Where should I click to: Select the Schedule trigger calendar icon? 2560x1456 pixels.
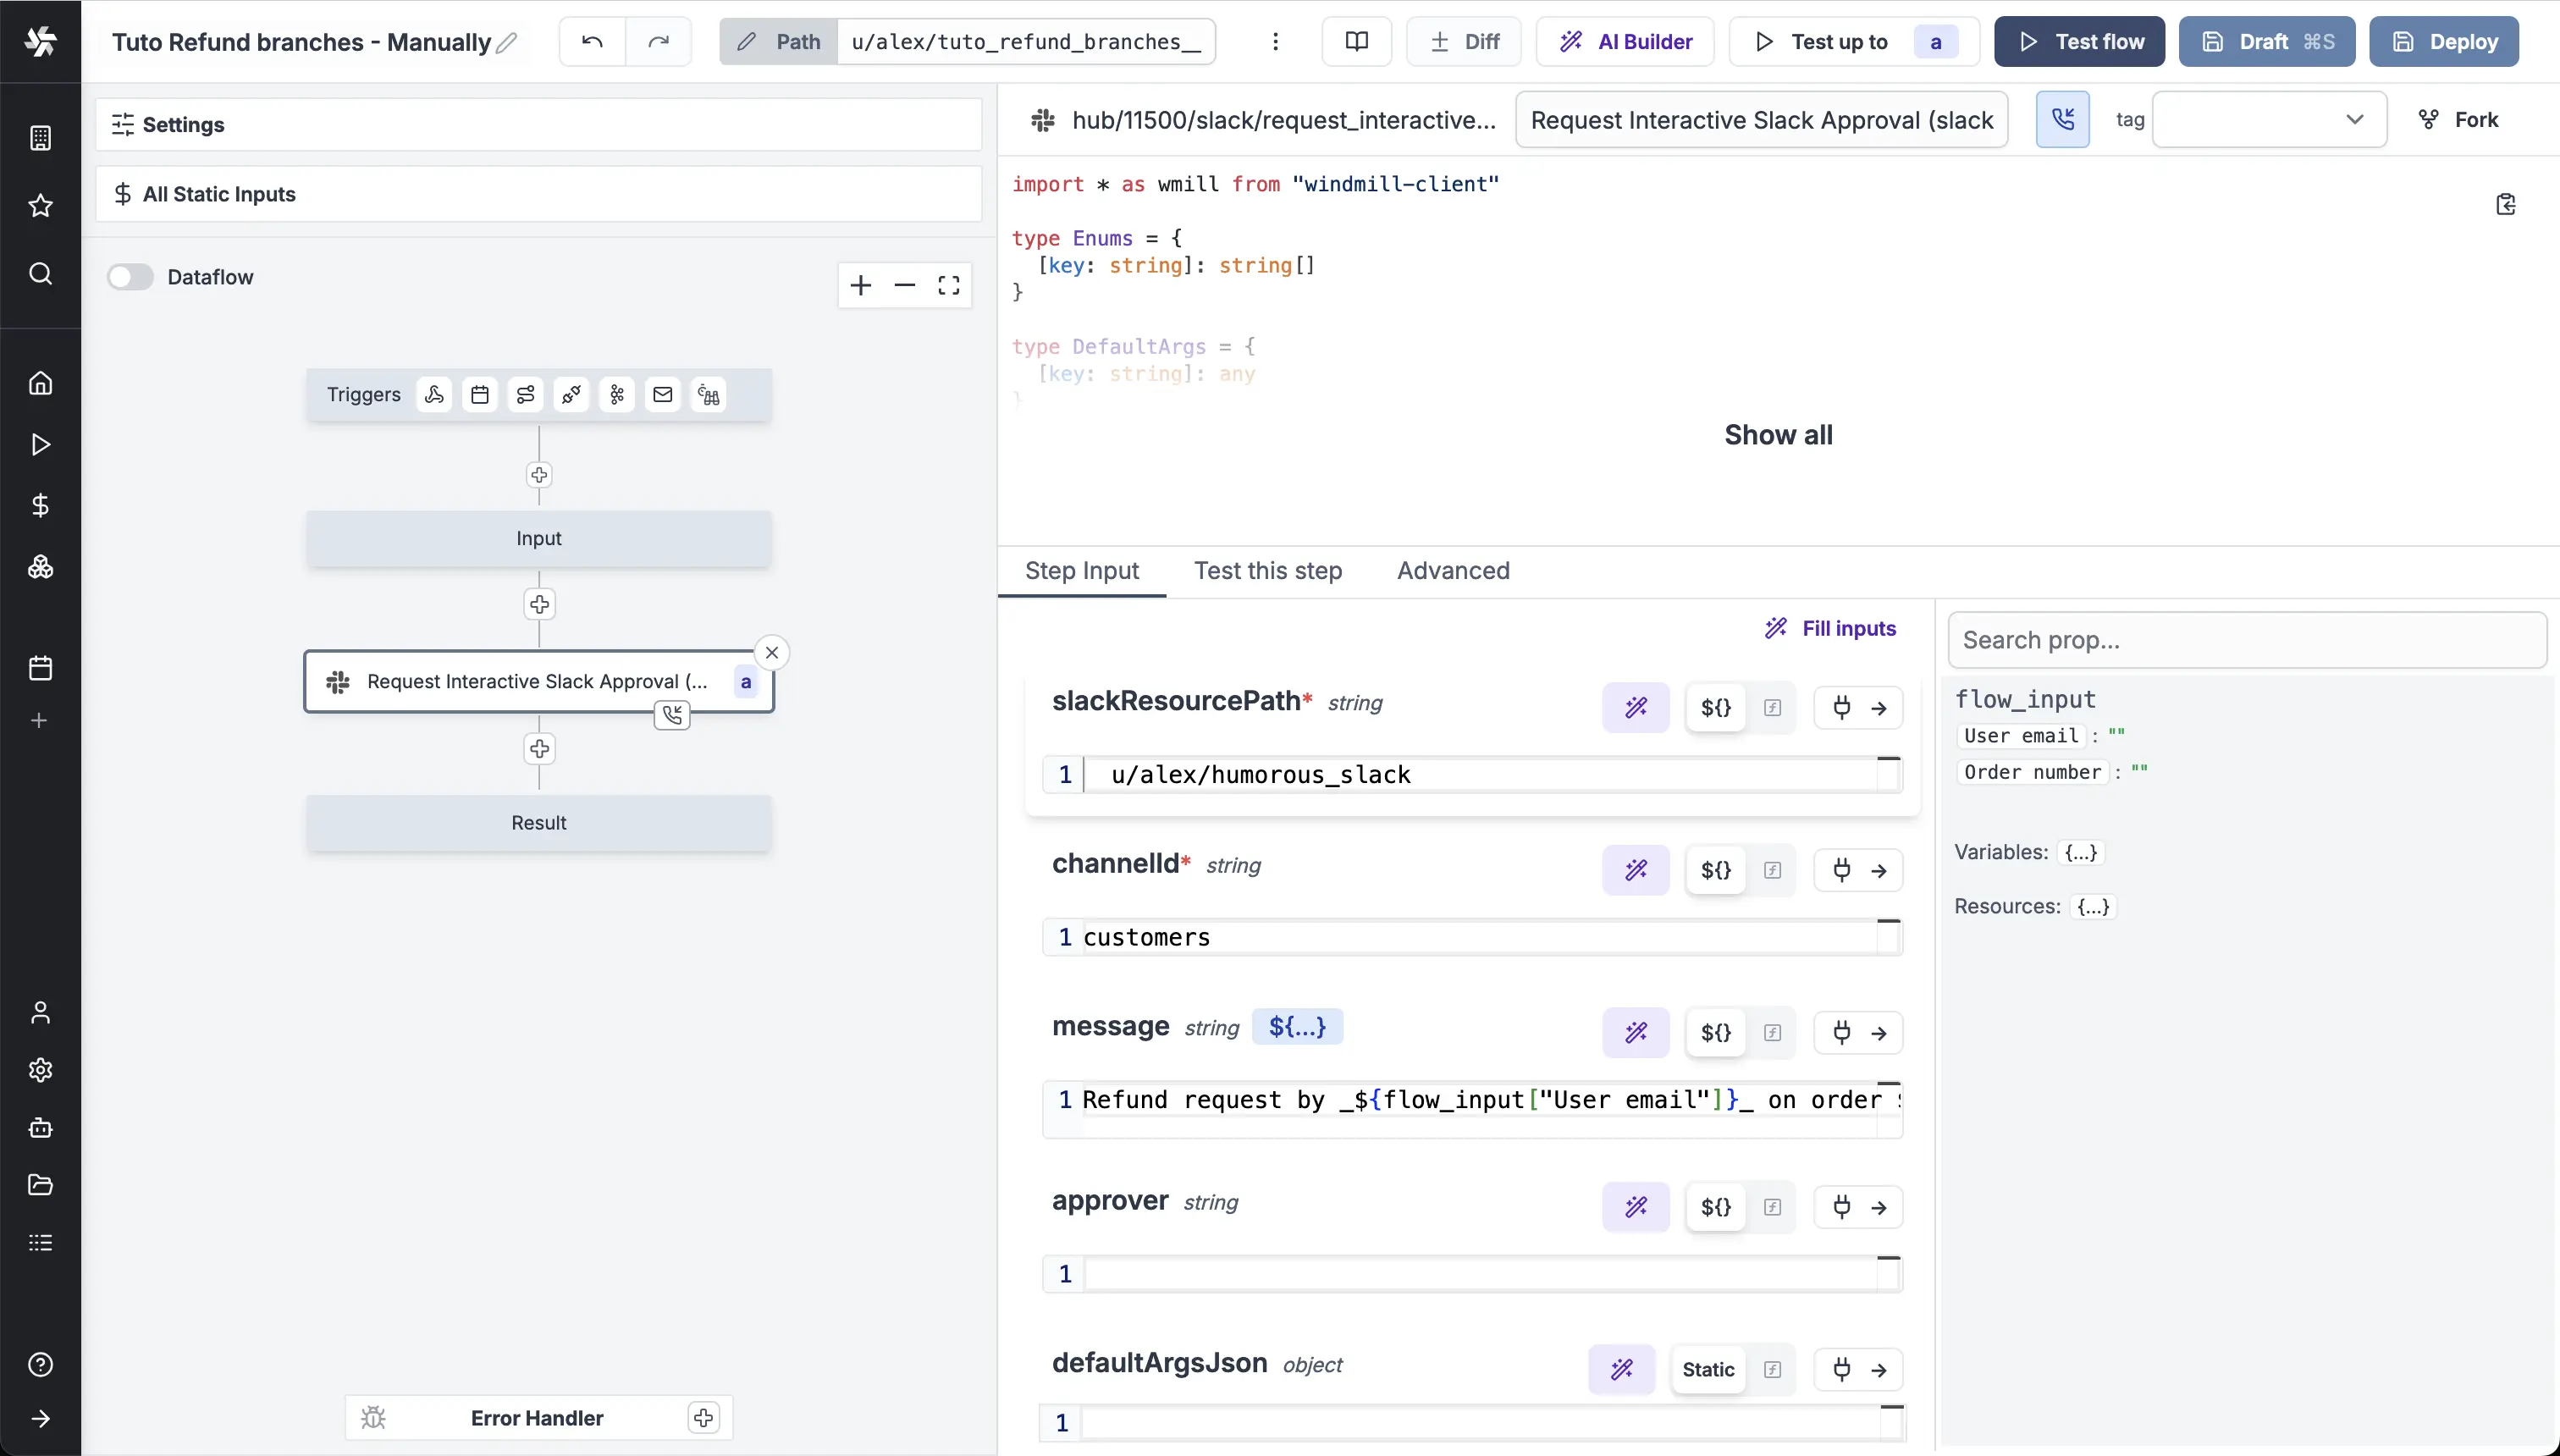pyautogui.click(x=480, y=394)
